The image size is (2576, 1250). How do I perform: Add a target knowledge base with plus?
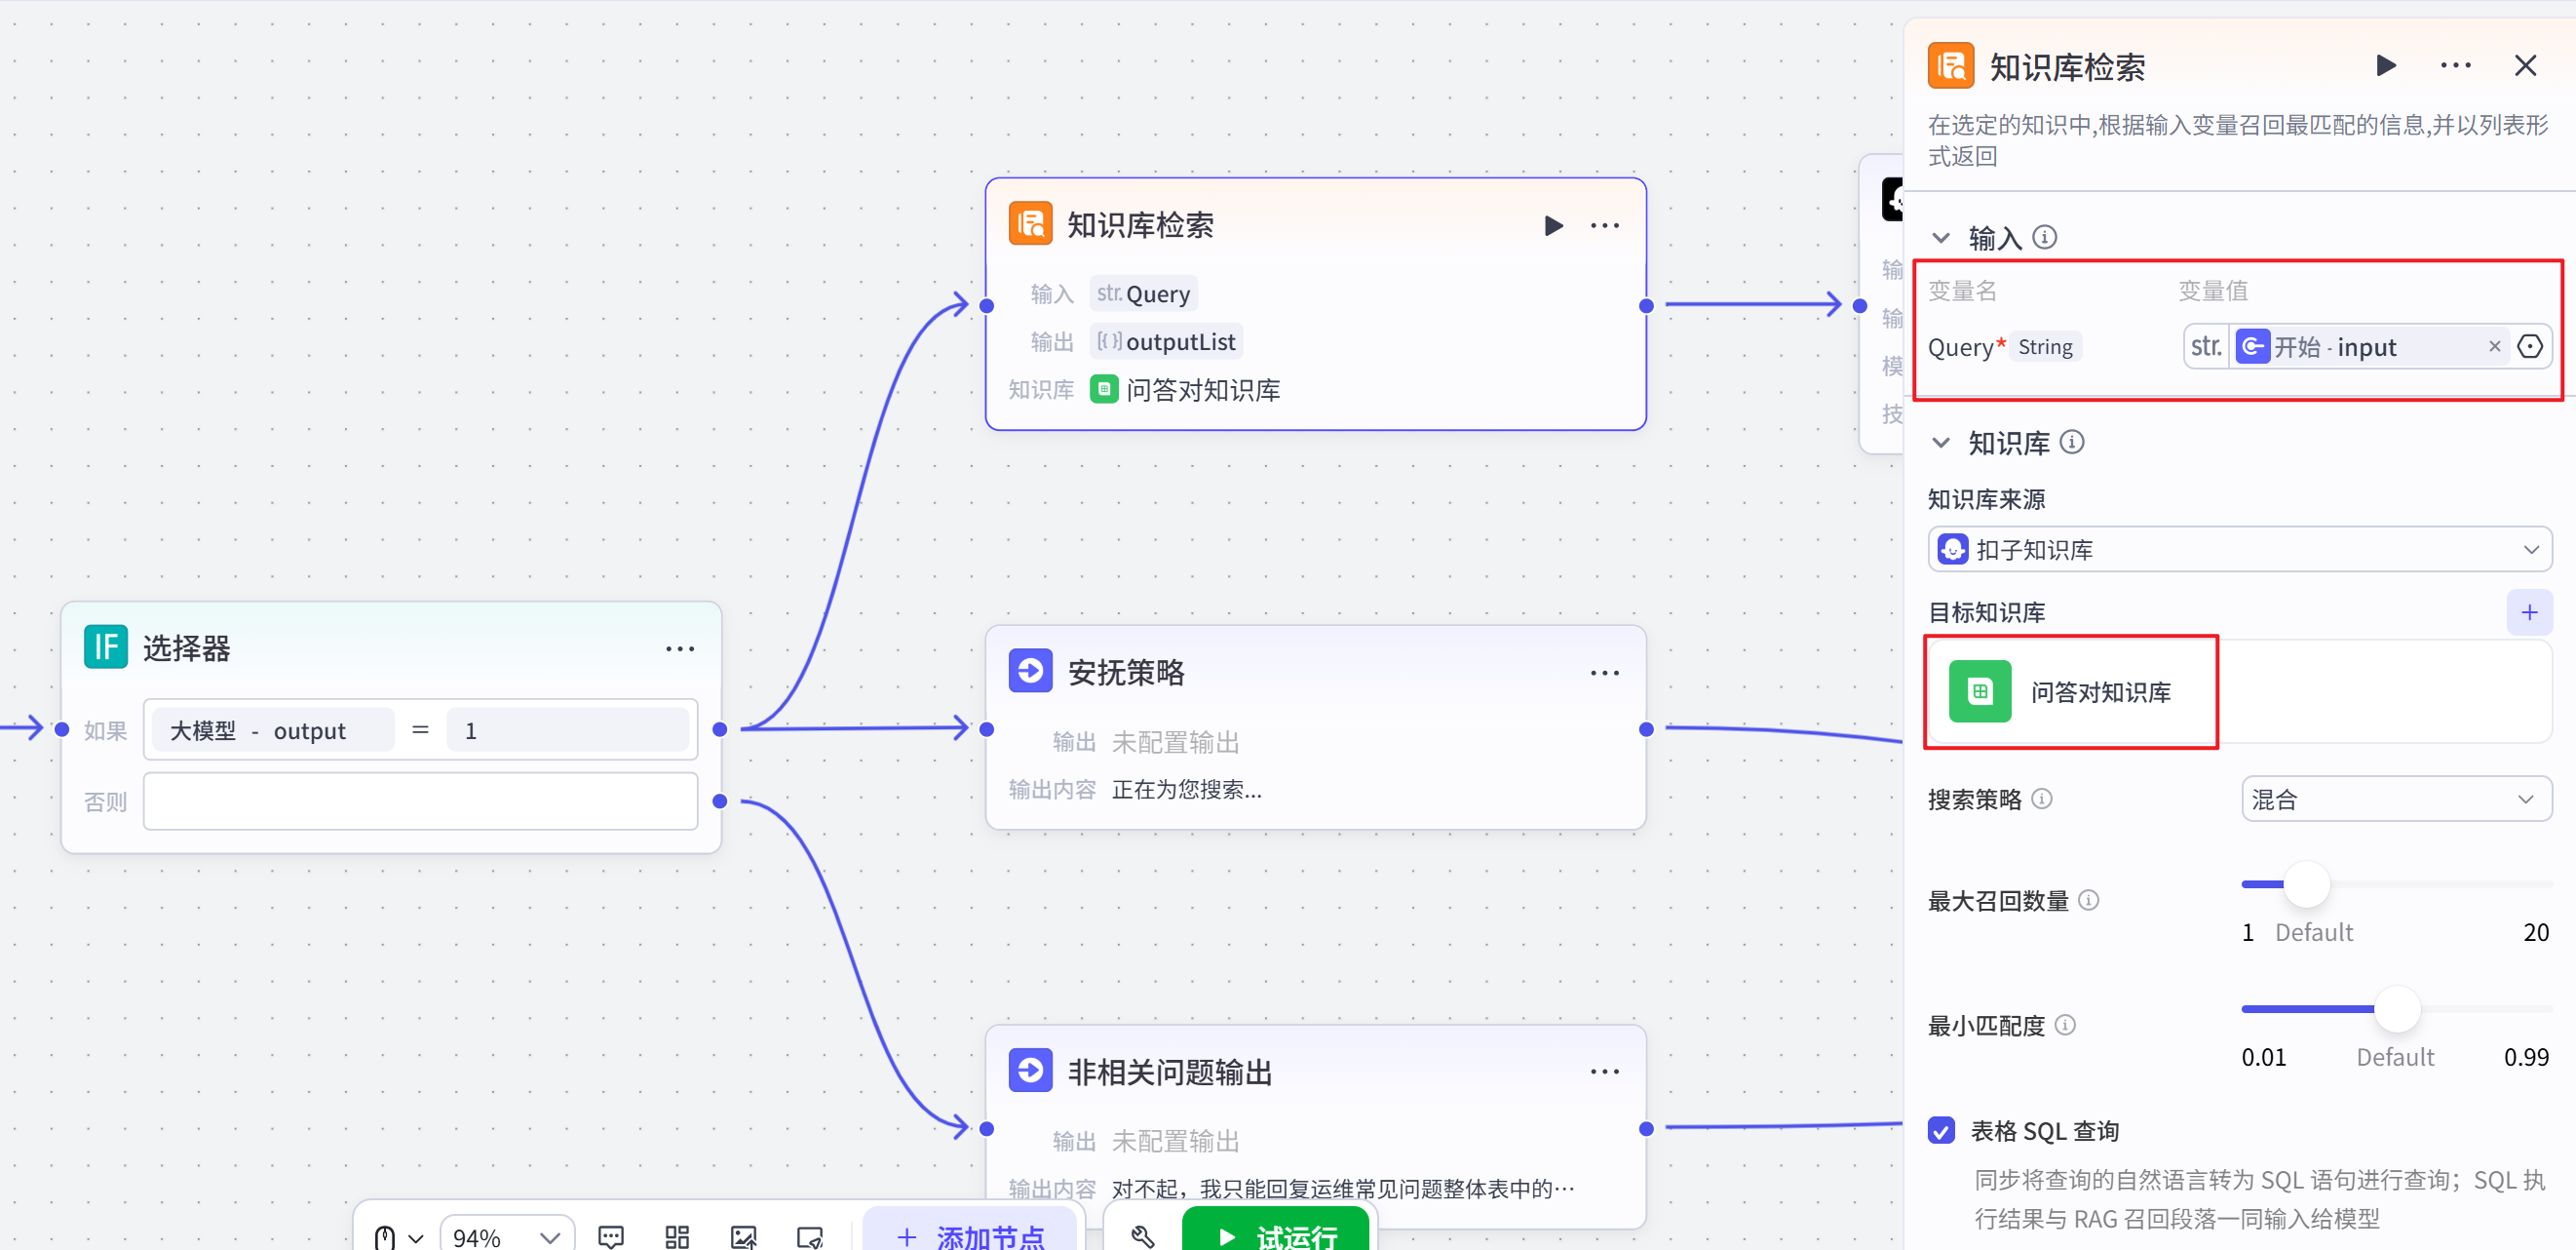coord(2528,612)
